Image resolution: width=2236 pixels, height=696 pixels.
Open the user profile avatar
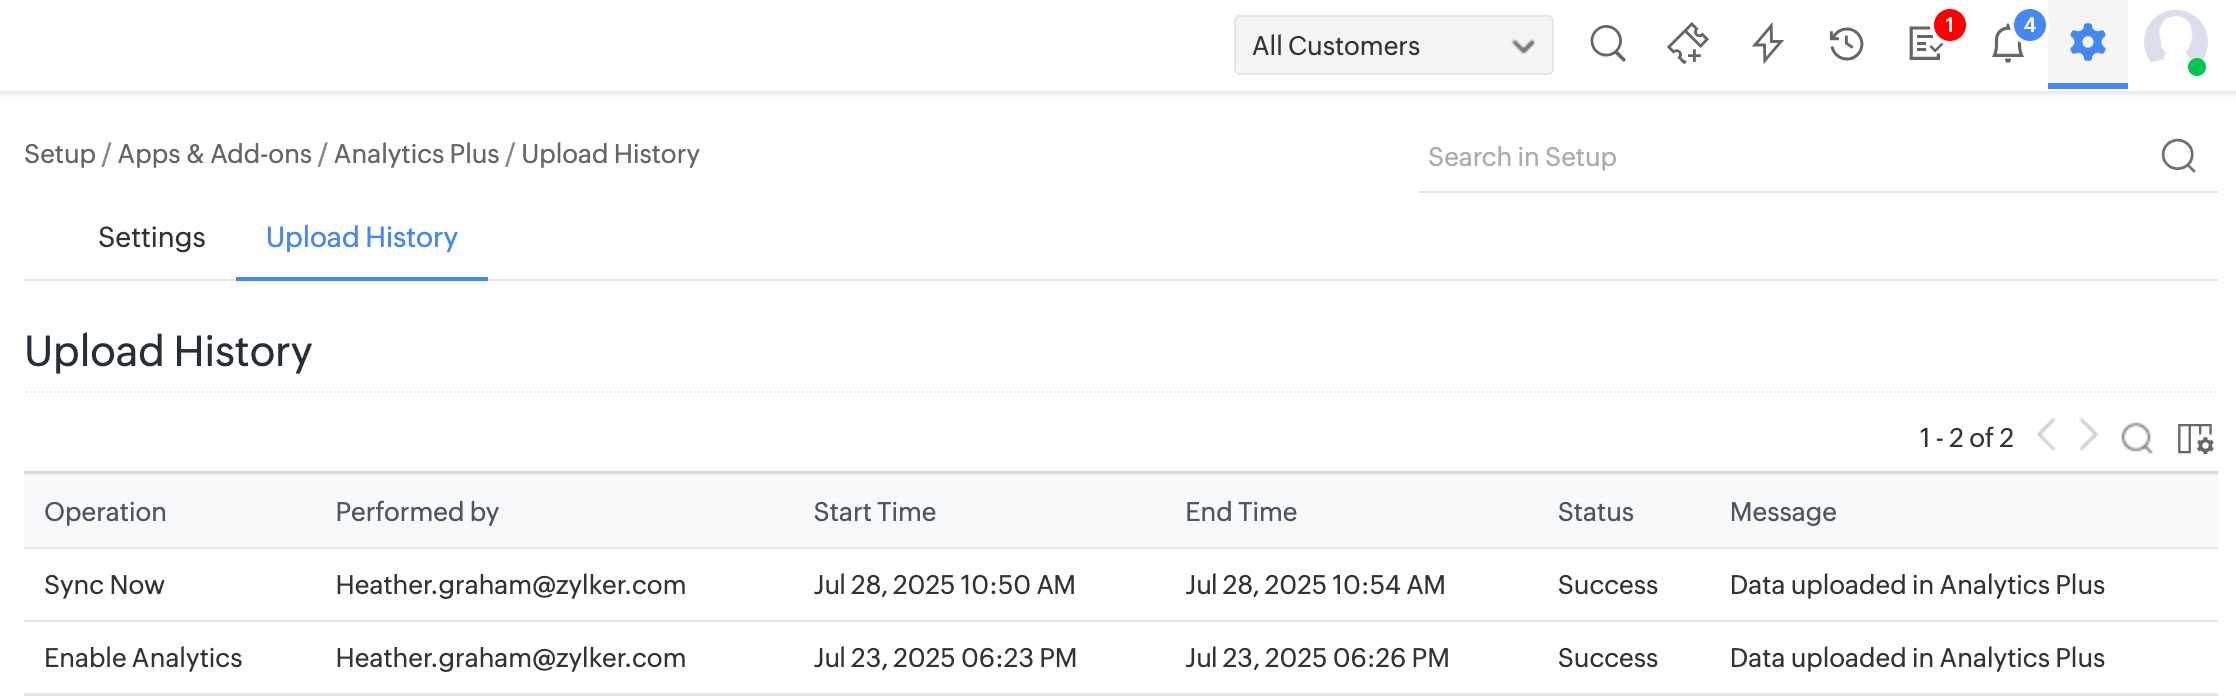pyautogui.click(x=2175, y=43)
